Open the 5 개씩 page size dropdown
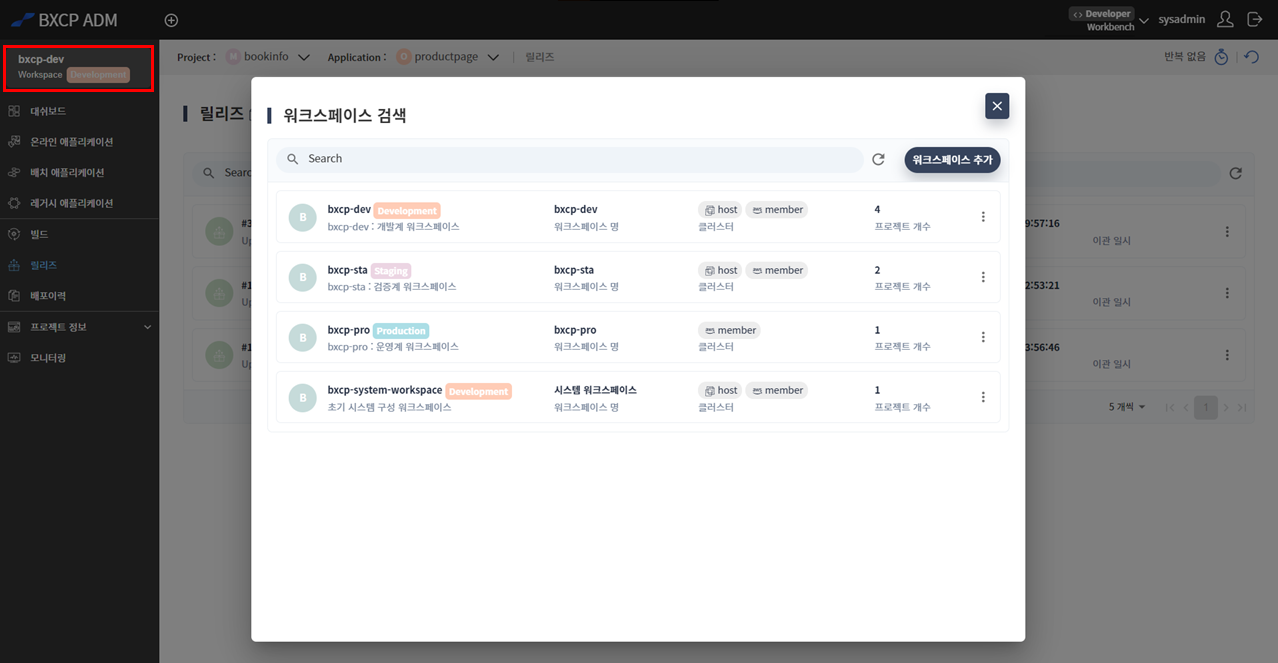Image resolution: width=1278 pixels, height=663 pixels. point(1128,407)
